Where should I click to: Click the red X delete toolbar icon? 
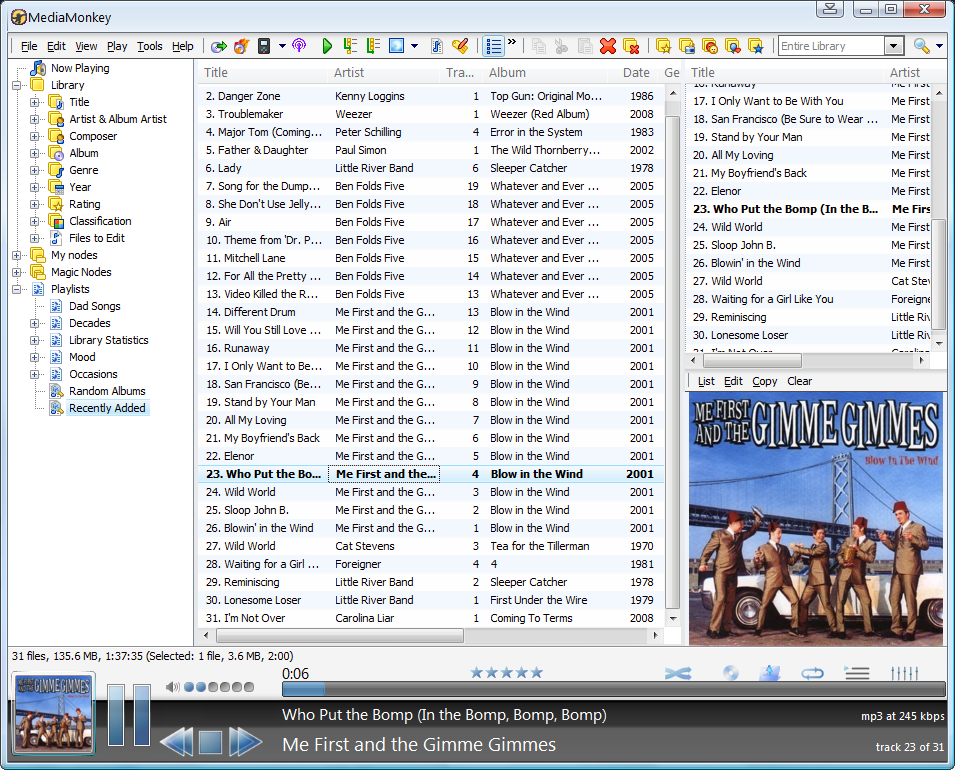[608, 46]
